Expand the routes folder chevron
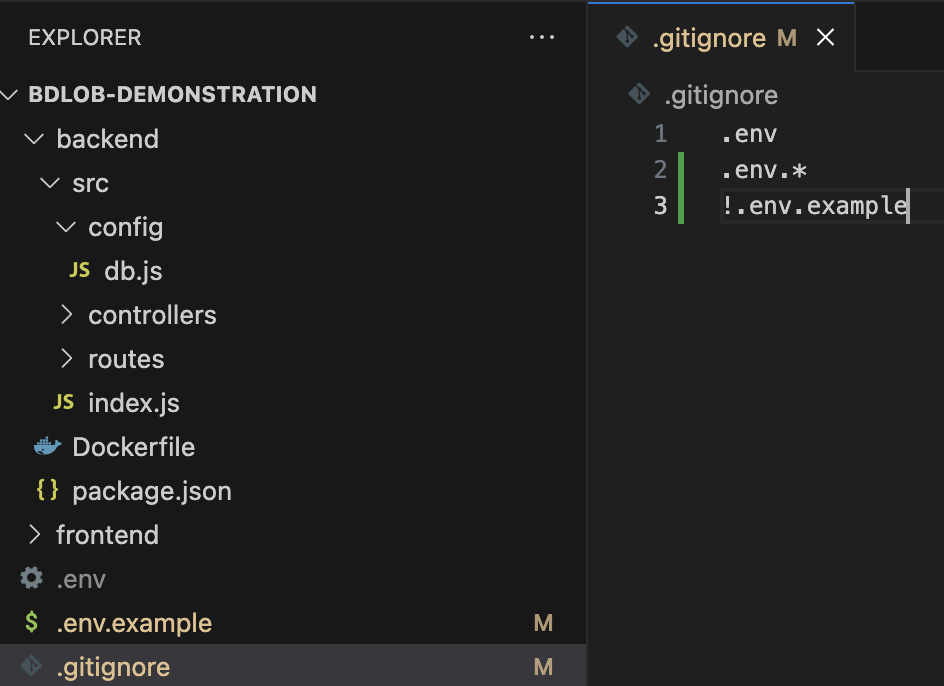Screen dimensions: 944x686 click(x=66, y=358)
